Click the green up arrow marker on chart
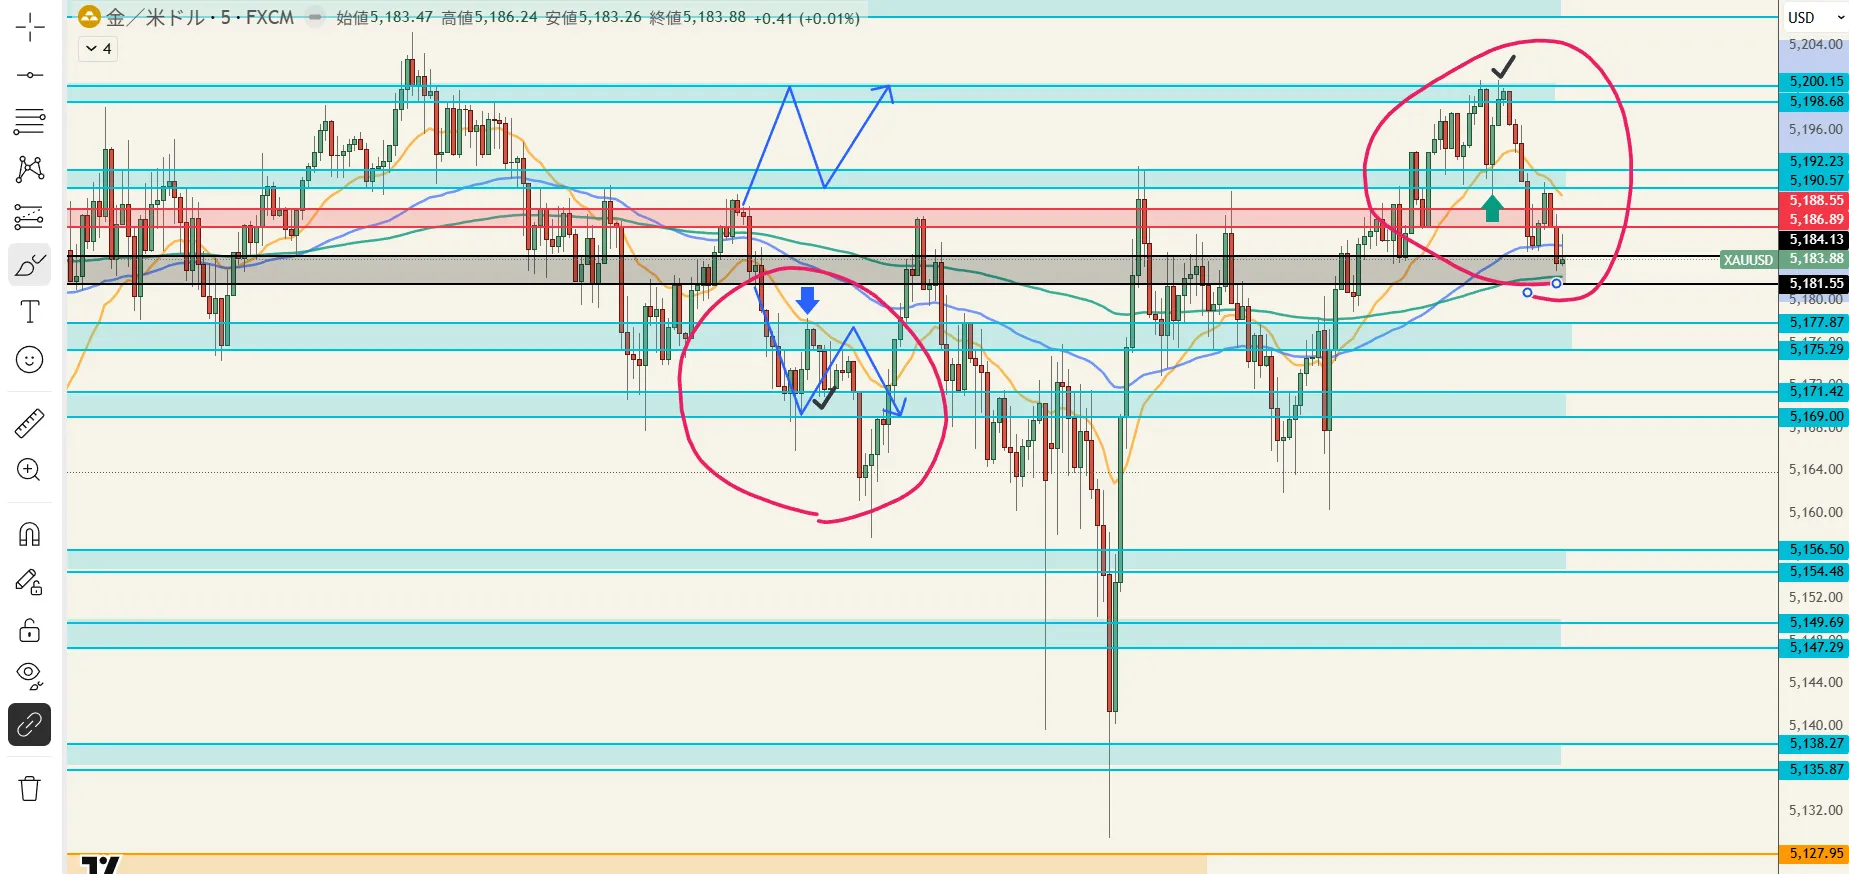The image size is (1849, 874). pos(1492,208)
